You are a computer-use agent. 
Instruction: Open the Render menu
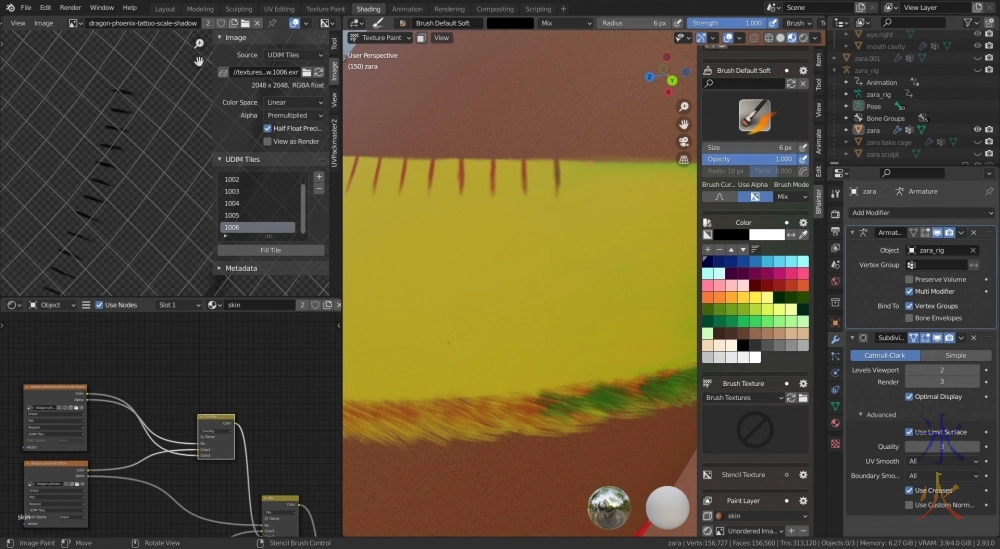pyautogui.click(x=70, y=7)
